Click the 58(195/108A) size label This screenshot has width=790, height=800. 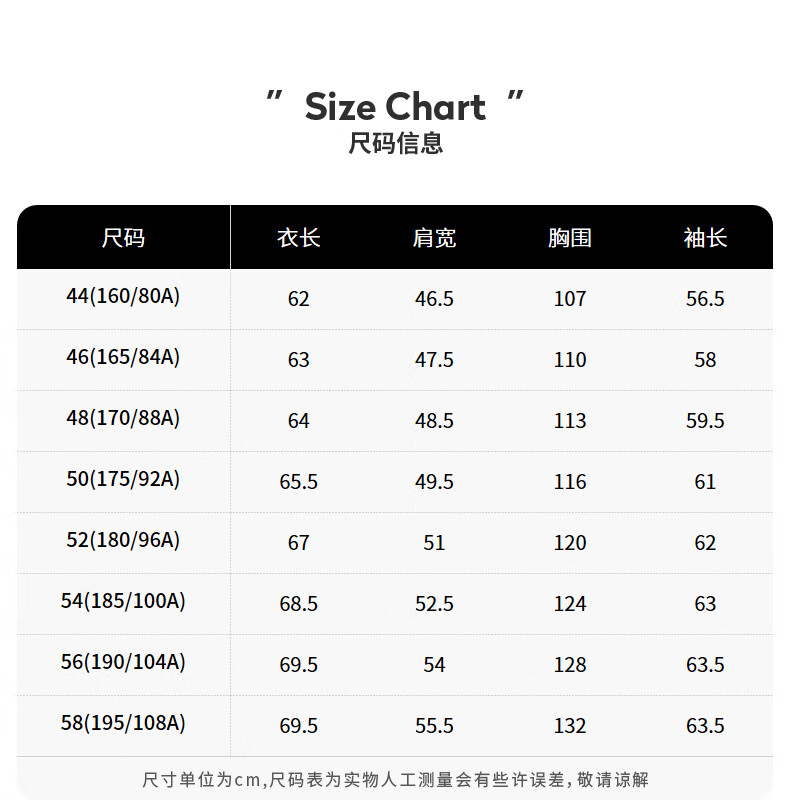123,724
